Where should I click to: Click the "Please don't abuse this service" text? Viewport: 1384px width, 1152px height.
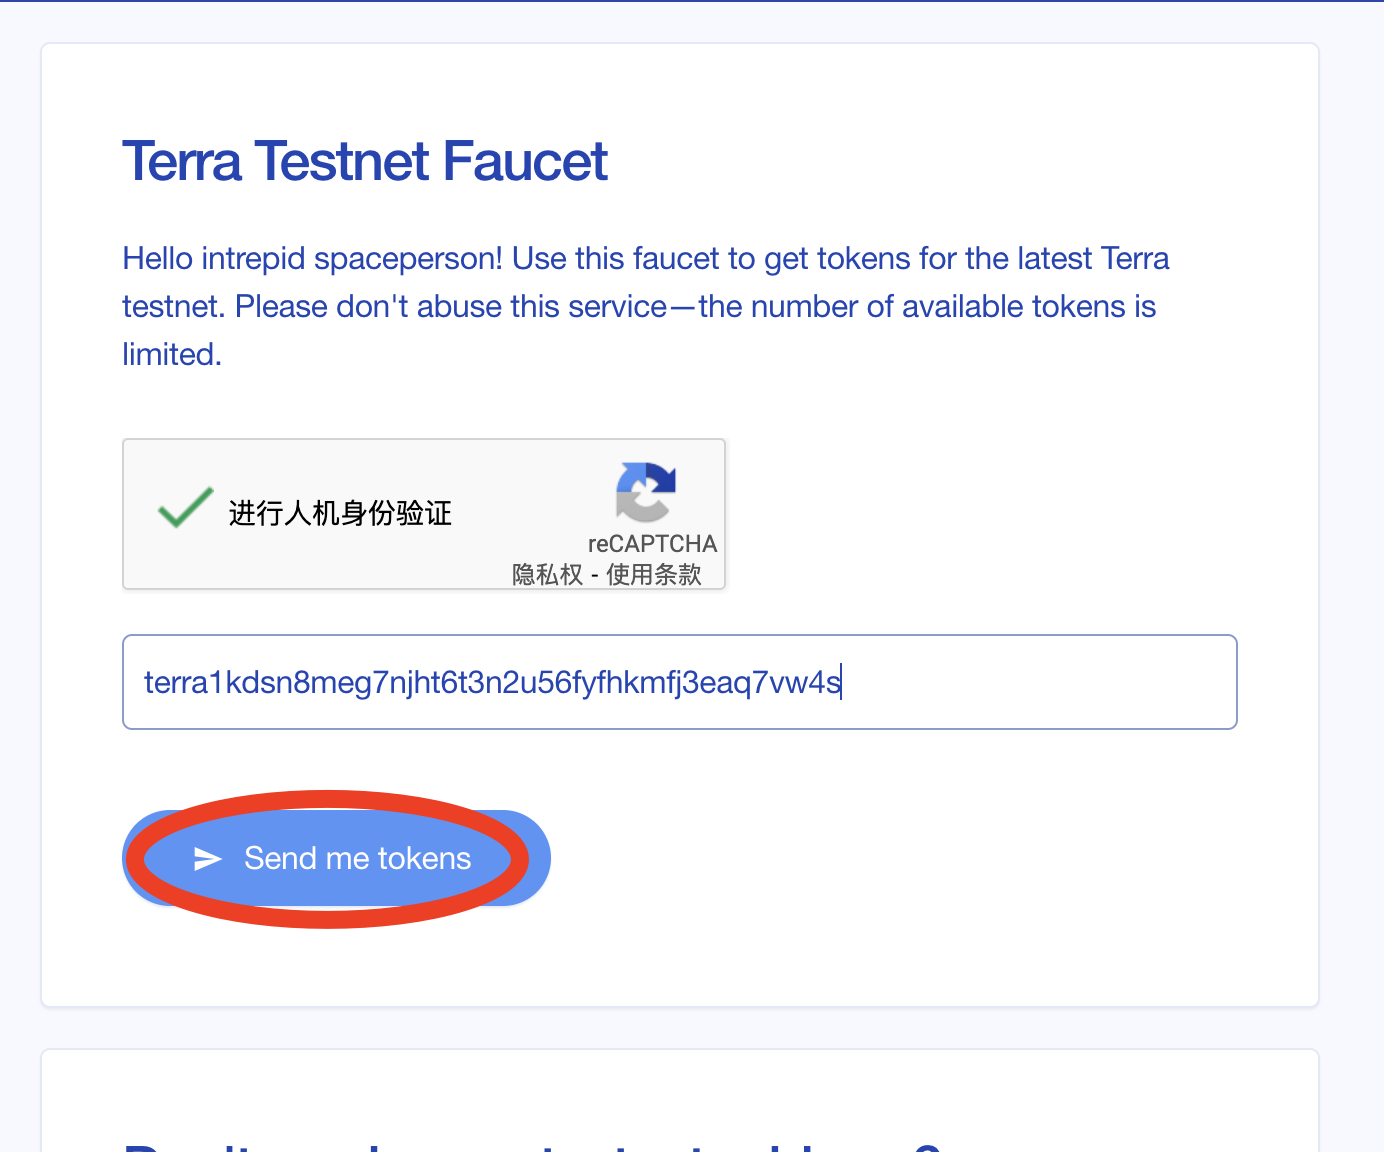[450, 307]
